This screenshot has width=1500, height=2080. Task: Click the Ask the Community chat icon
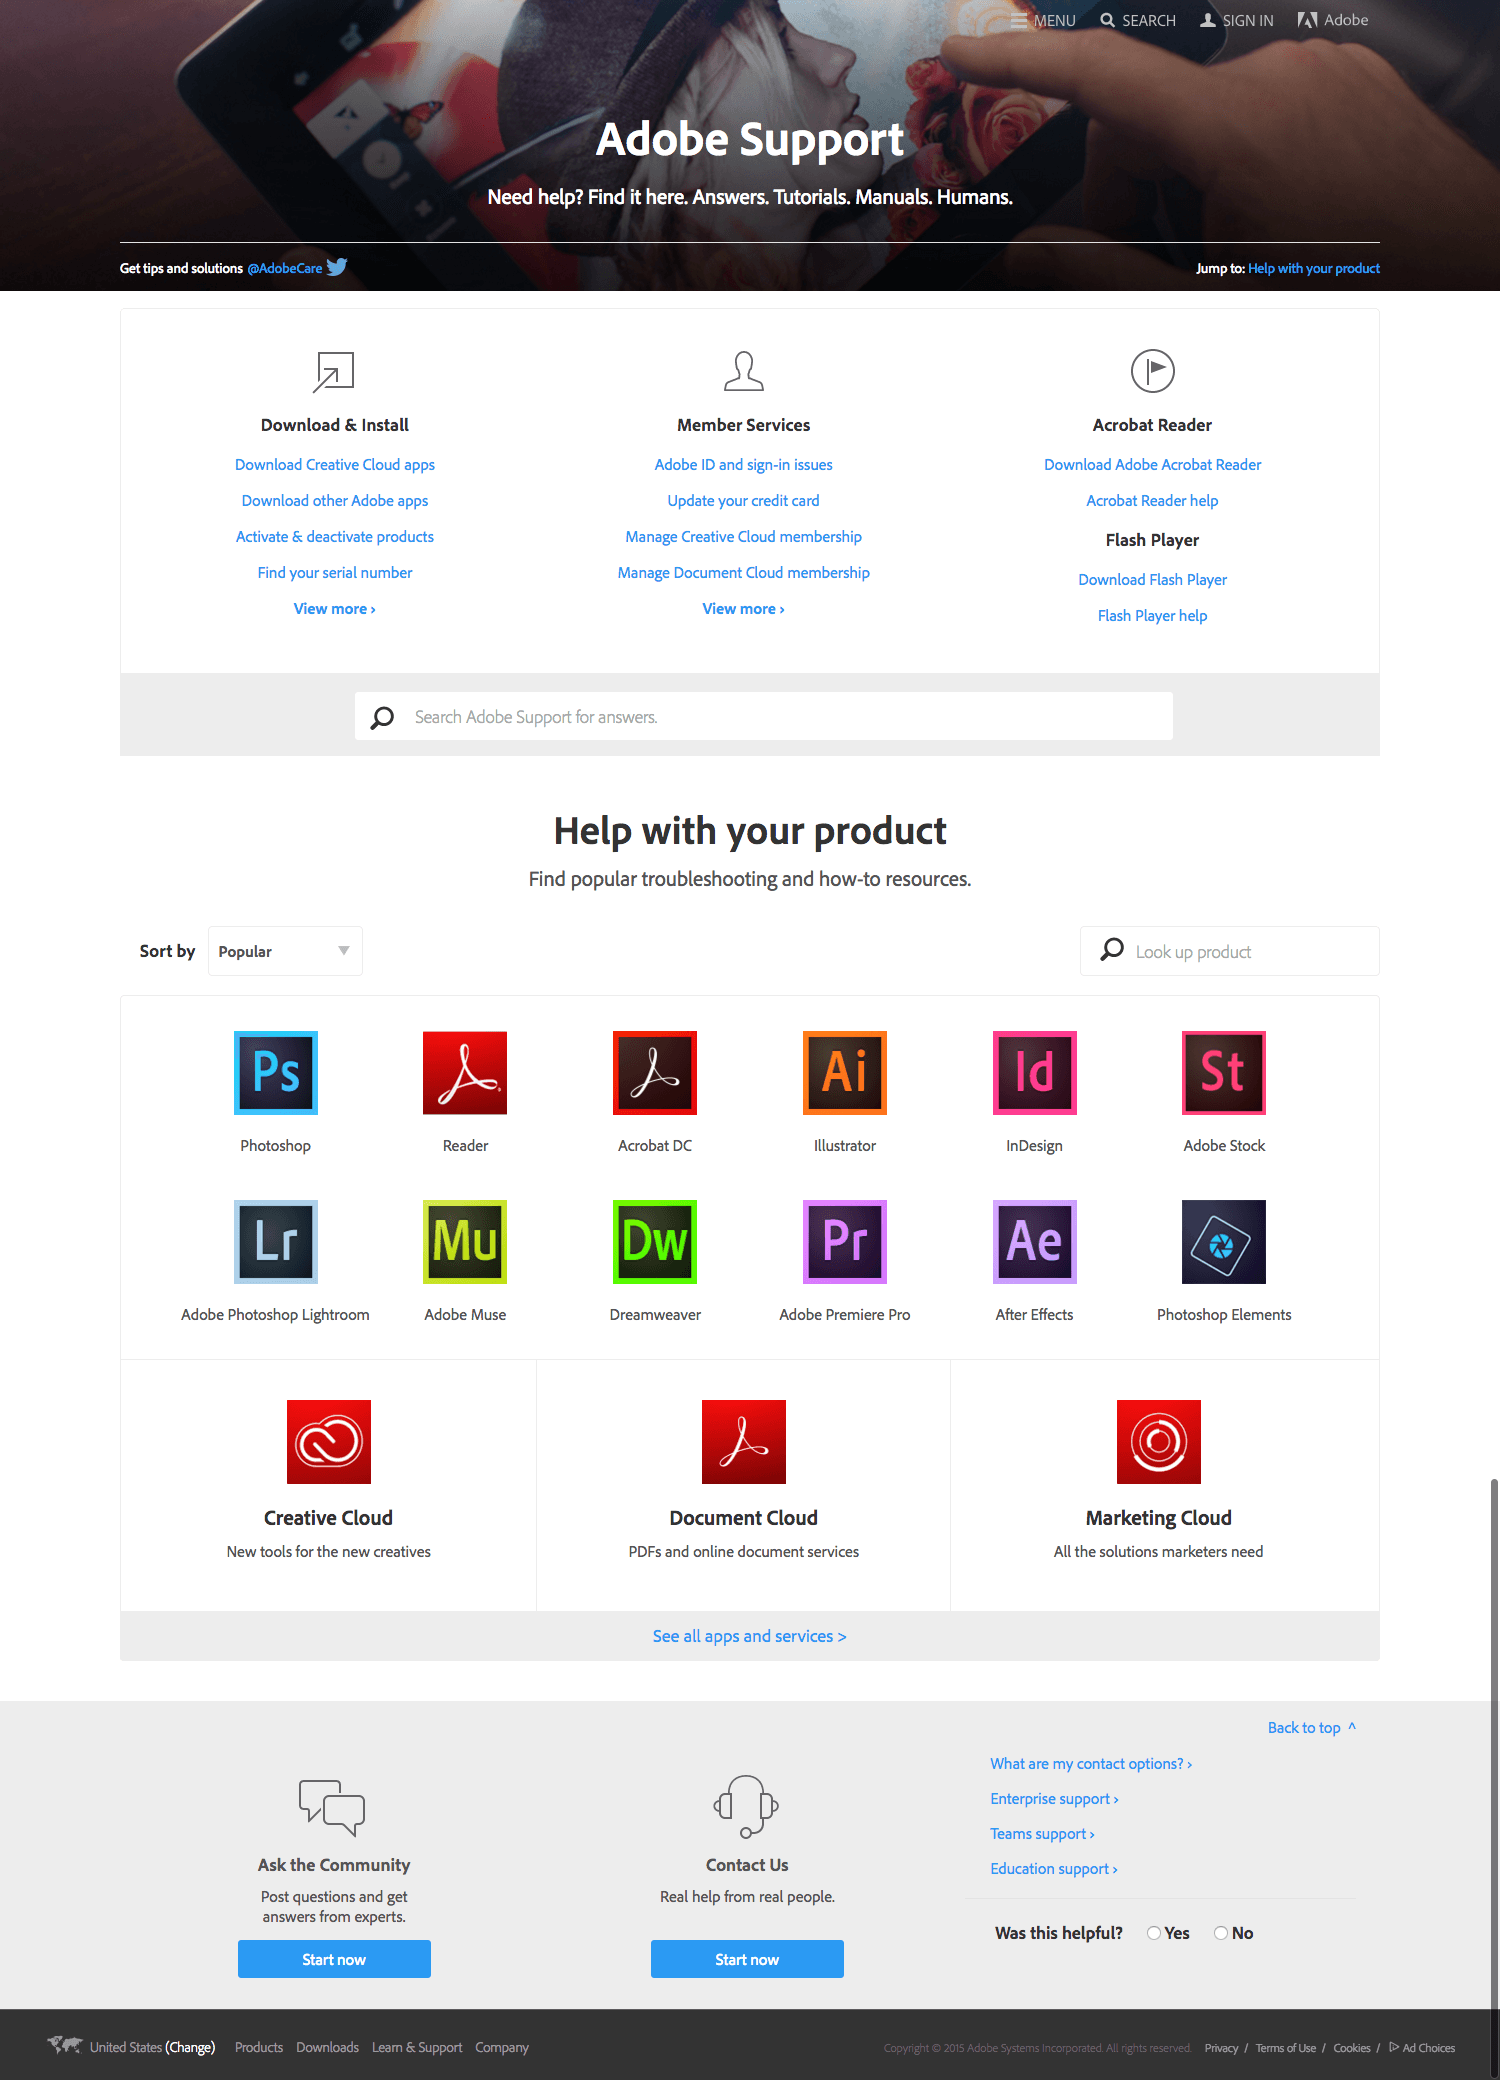click(332, 1807)
